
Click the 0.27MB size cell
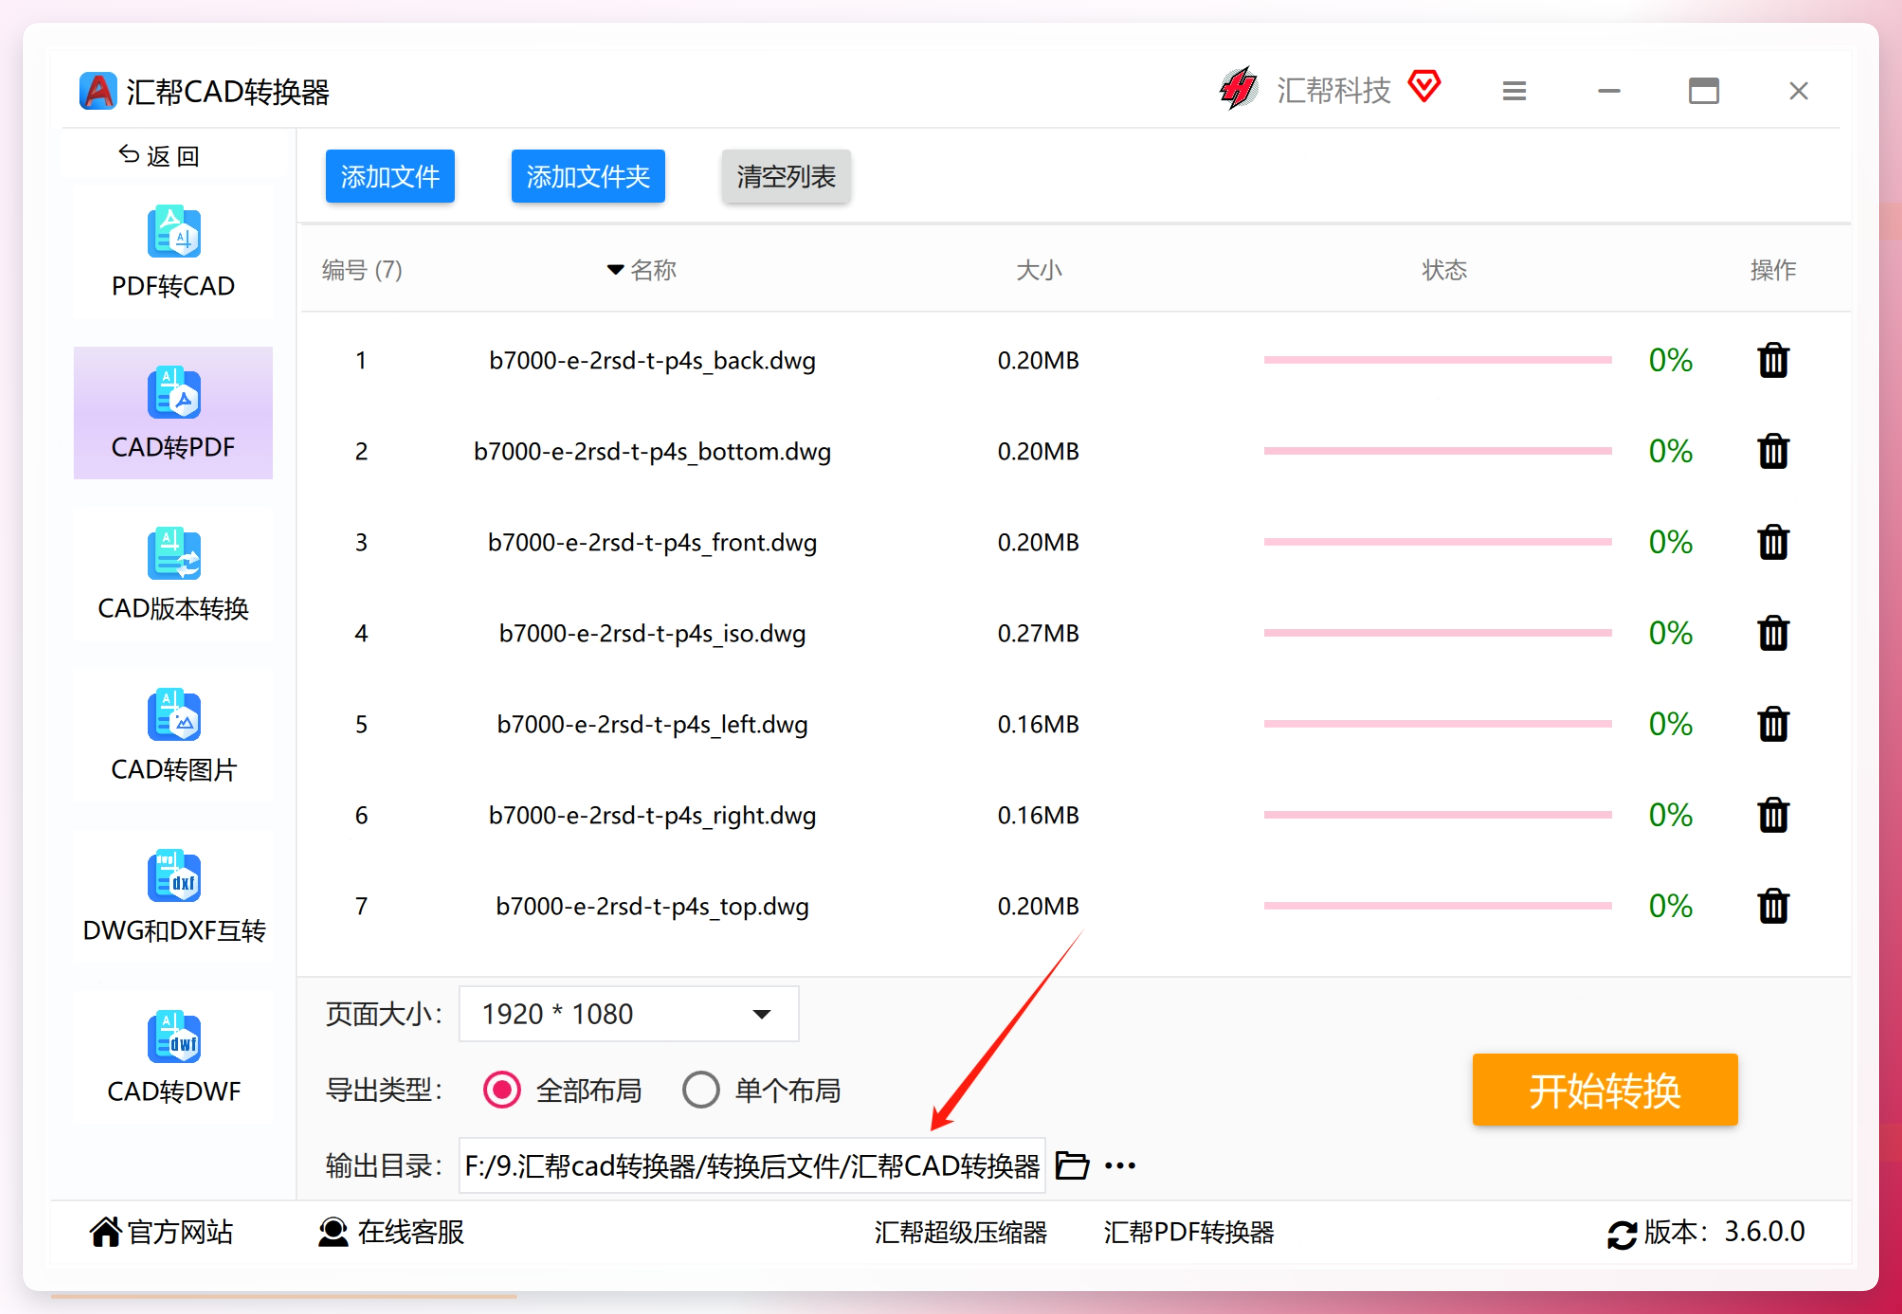1038,633
